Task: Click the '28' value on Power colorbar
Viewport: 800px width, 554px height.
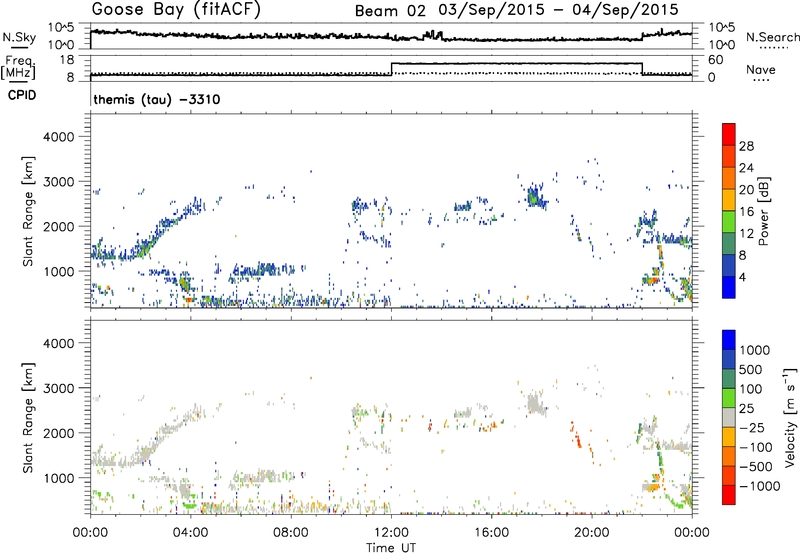Action: [x=746, y=146]
